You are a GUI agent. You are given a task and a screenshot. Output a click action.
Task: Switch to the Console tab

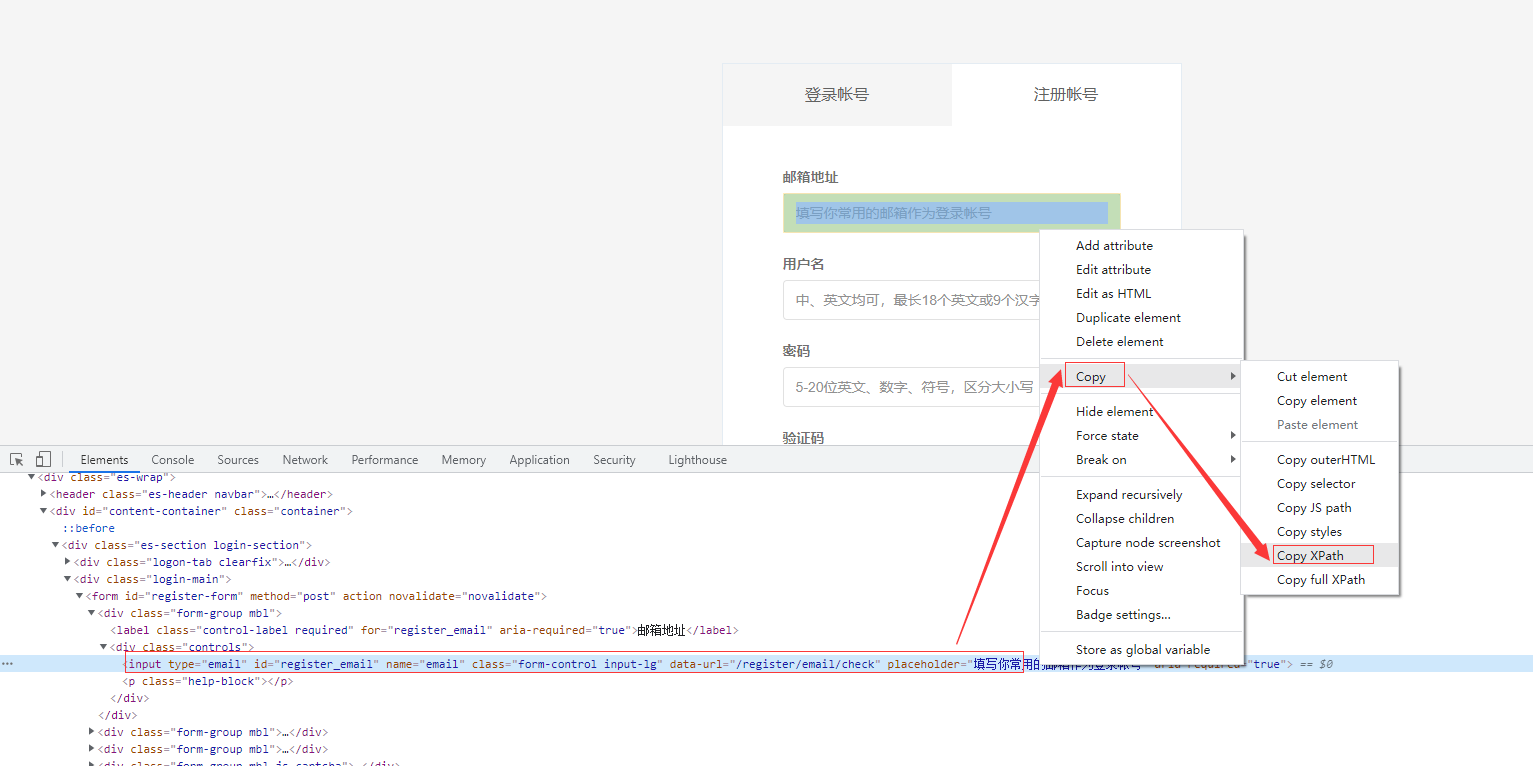pos(172,460)
